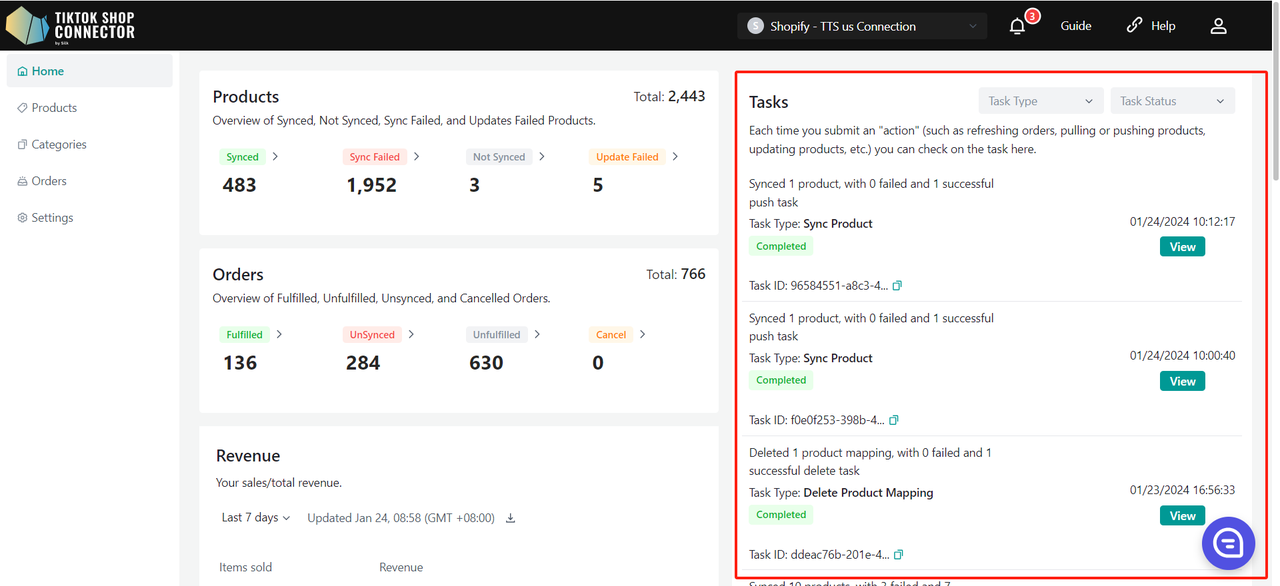The height and width of the screenshot is (586, 1280).
Task: Click View for the 10:12:17 sync task
Action: (1182, 247)
